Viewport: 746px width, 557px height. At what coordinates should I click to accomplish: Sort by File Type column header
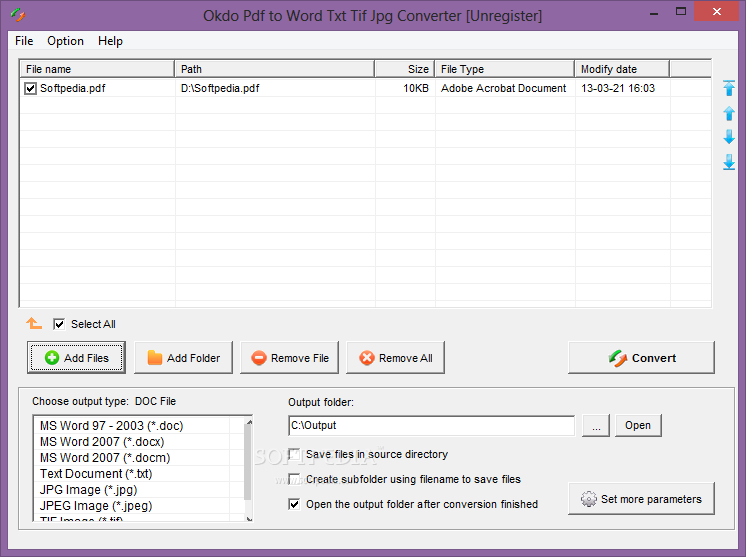click(504, 69)
